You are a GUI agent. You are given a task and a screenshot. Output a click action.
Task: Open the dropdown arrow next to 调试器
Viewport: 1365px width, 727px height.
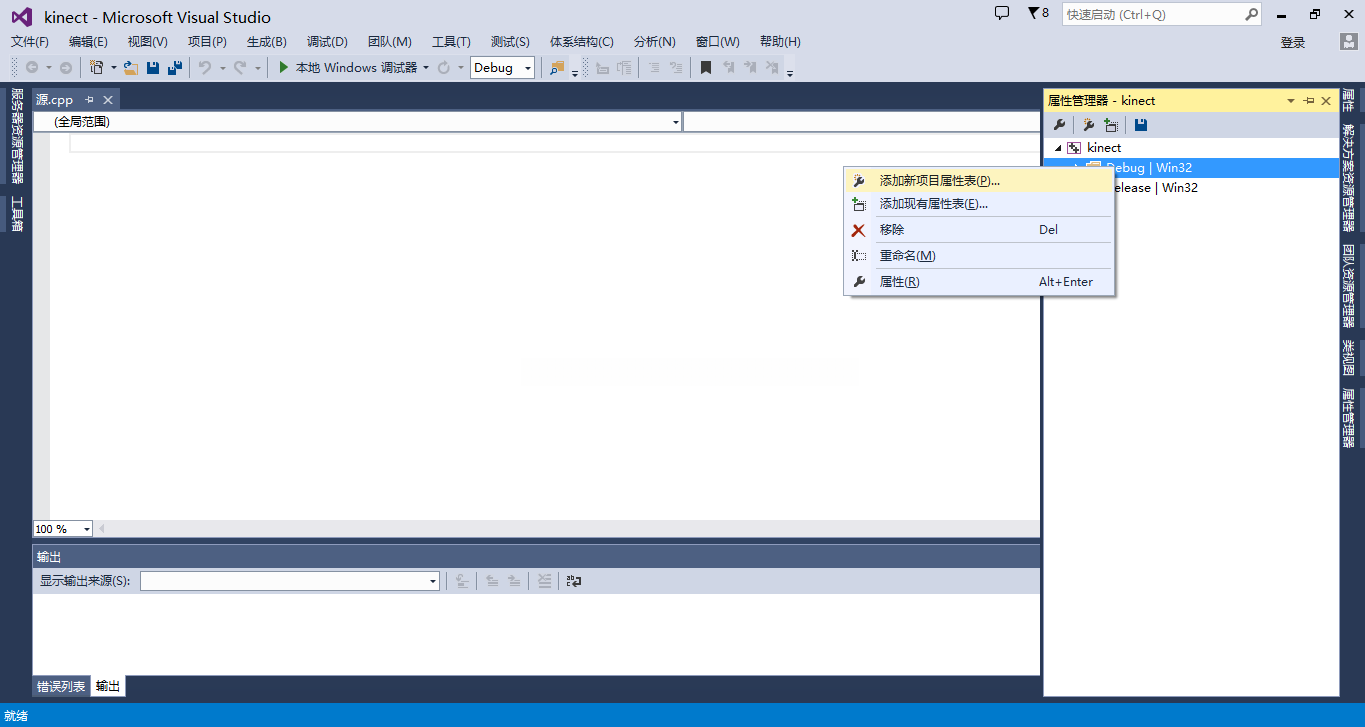point(426,68)
